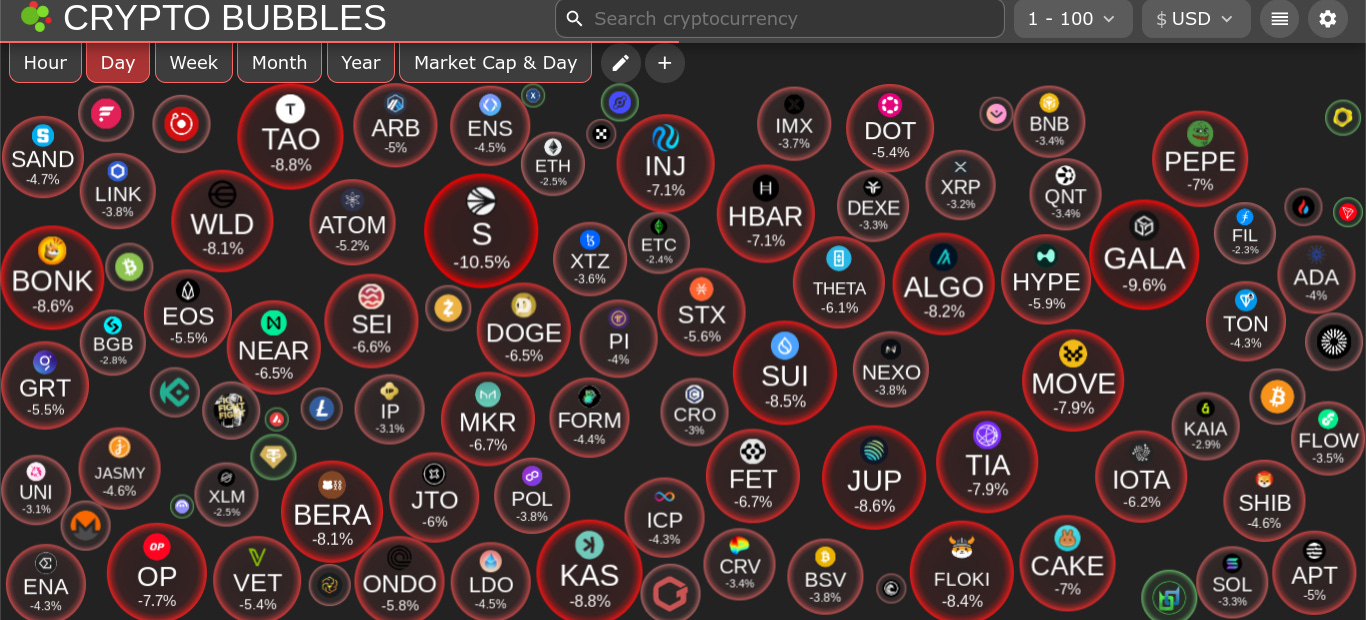Select the Year tab
This screenshot has width=1366, height=620.
(x=360, y=63)
